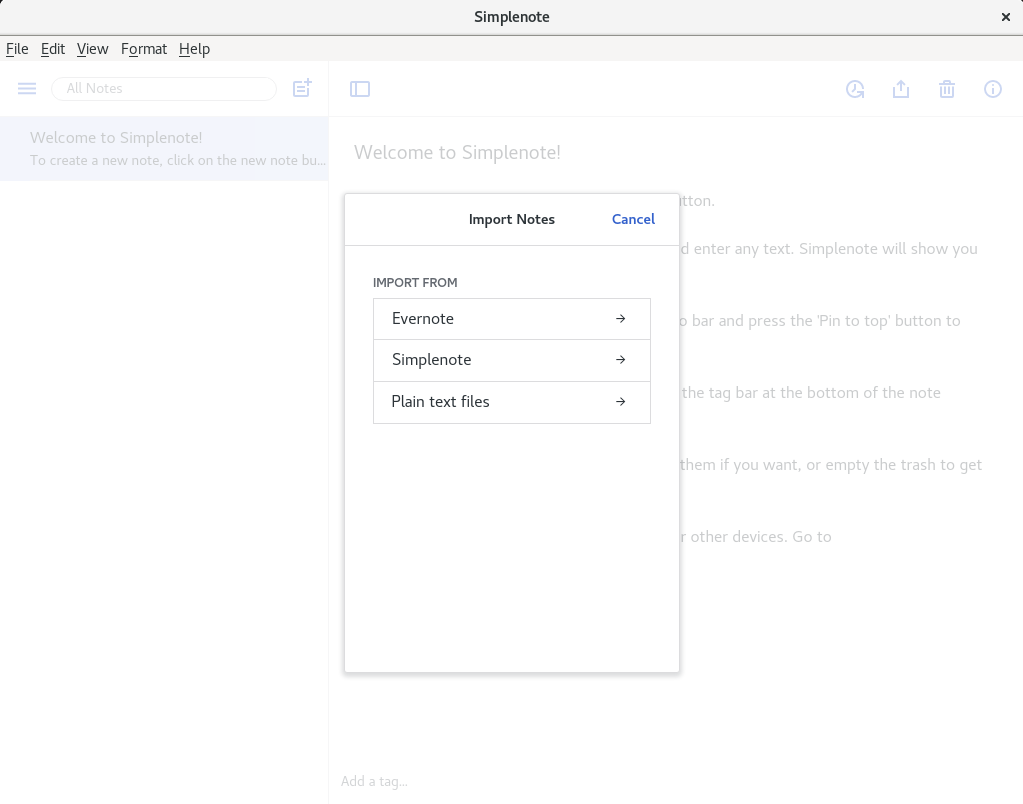Click the share note icon
Screen dimensions: 1023x804
coord(901,89)
